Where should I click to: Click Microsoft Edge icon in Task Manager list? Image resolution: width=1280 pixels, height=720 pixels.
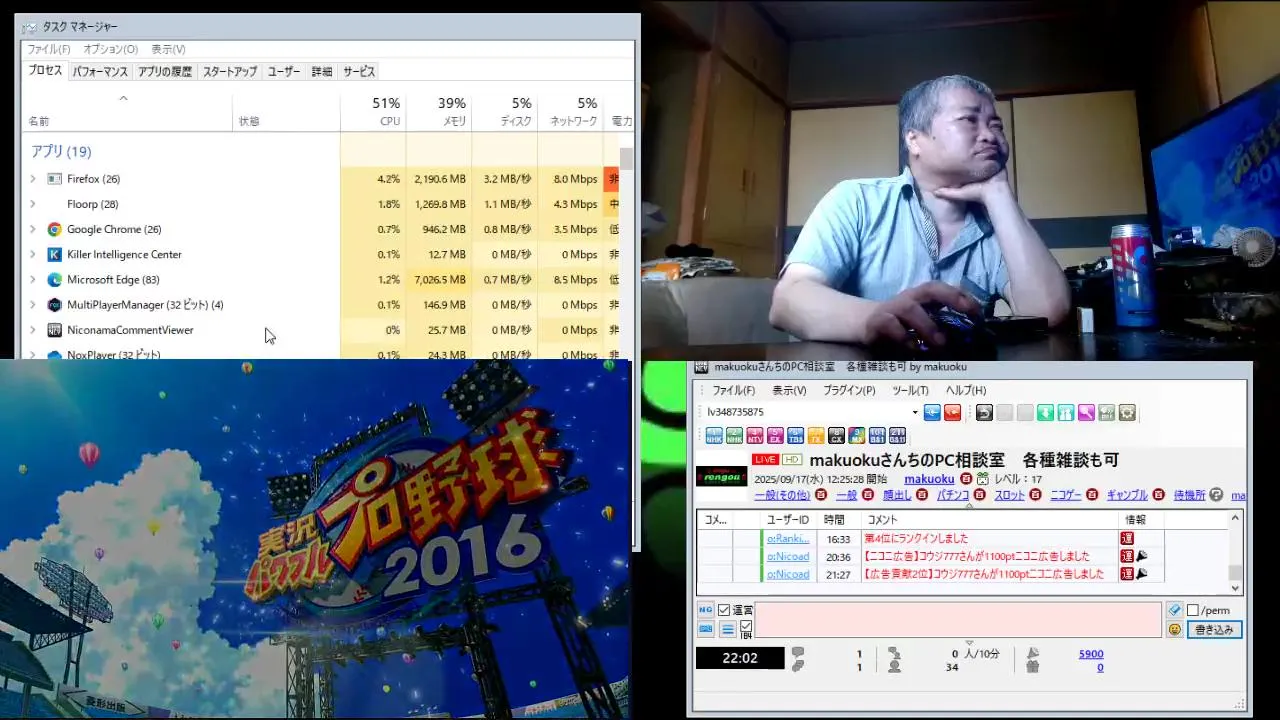click(x=54, y=279)
